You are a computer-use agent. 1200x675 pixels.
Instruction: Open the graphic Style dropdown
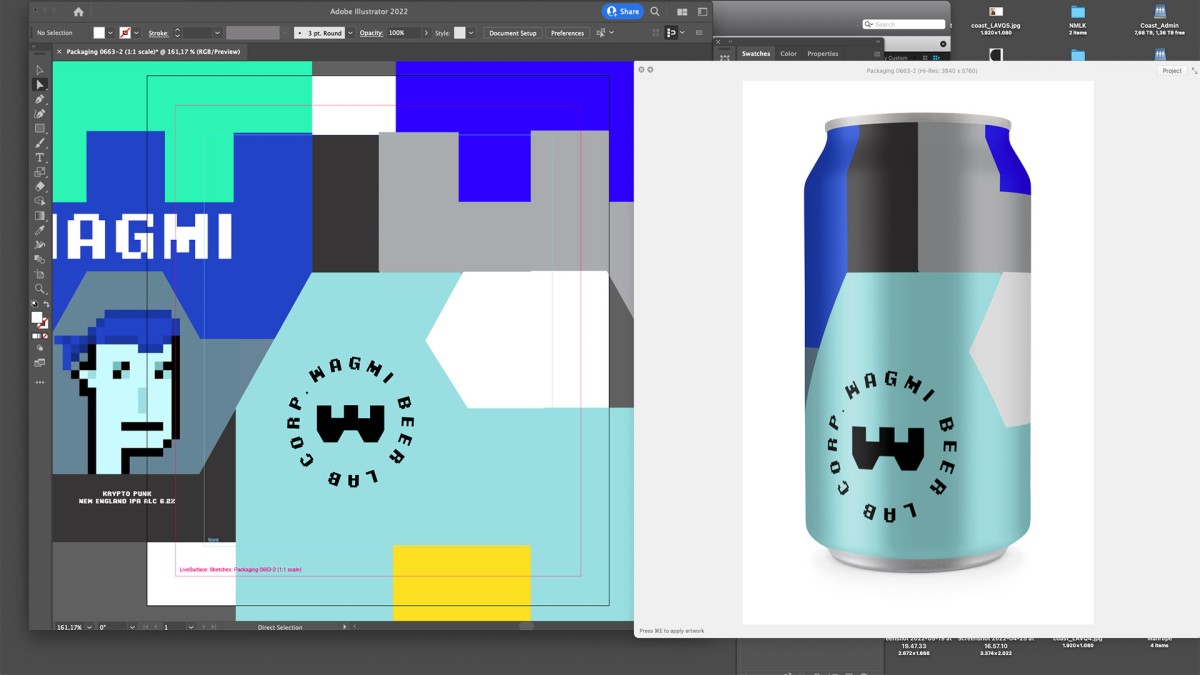point(472,33)
